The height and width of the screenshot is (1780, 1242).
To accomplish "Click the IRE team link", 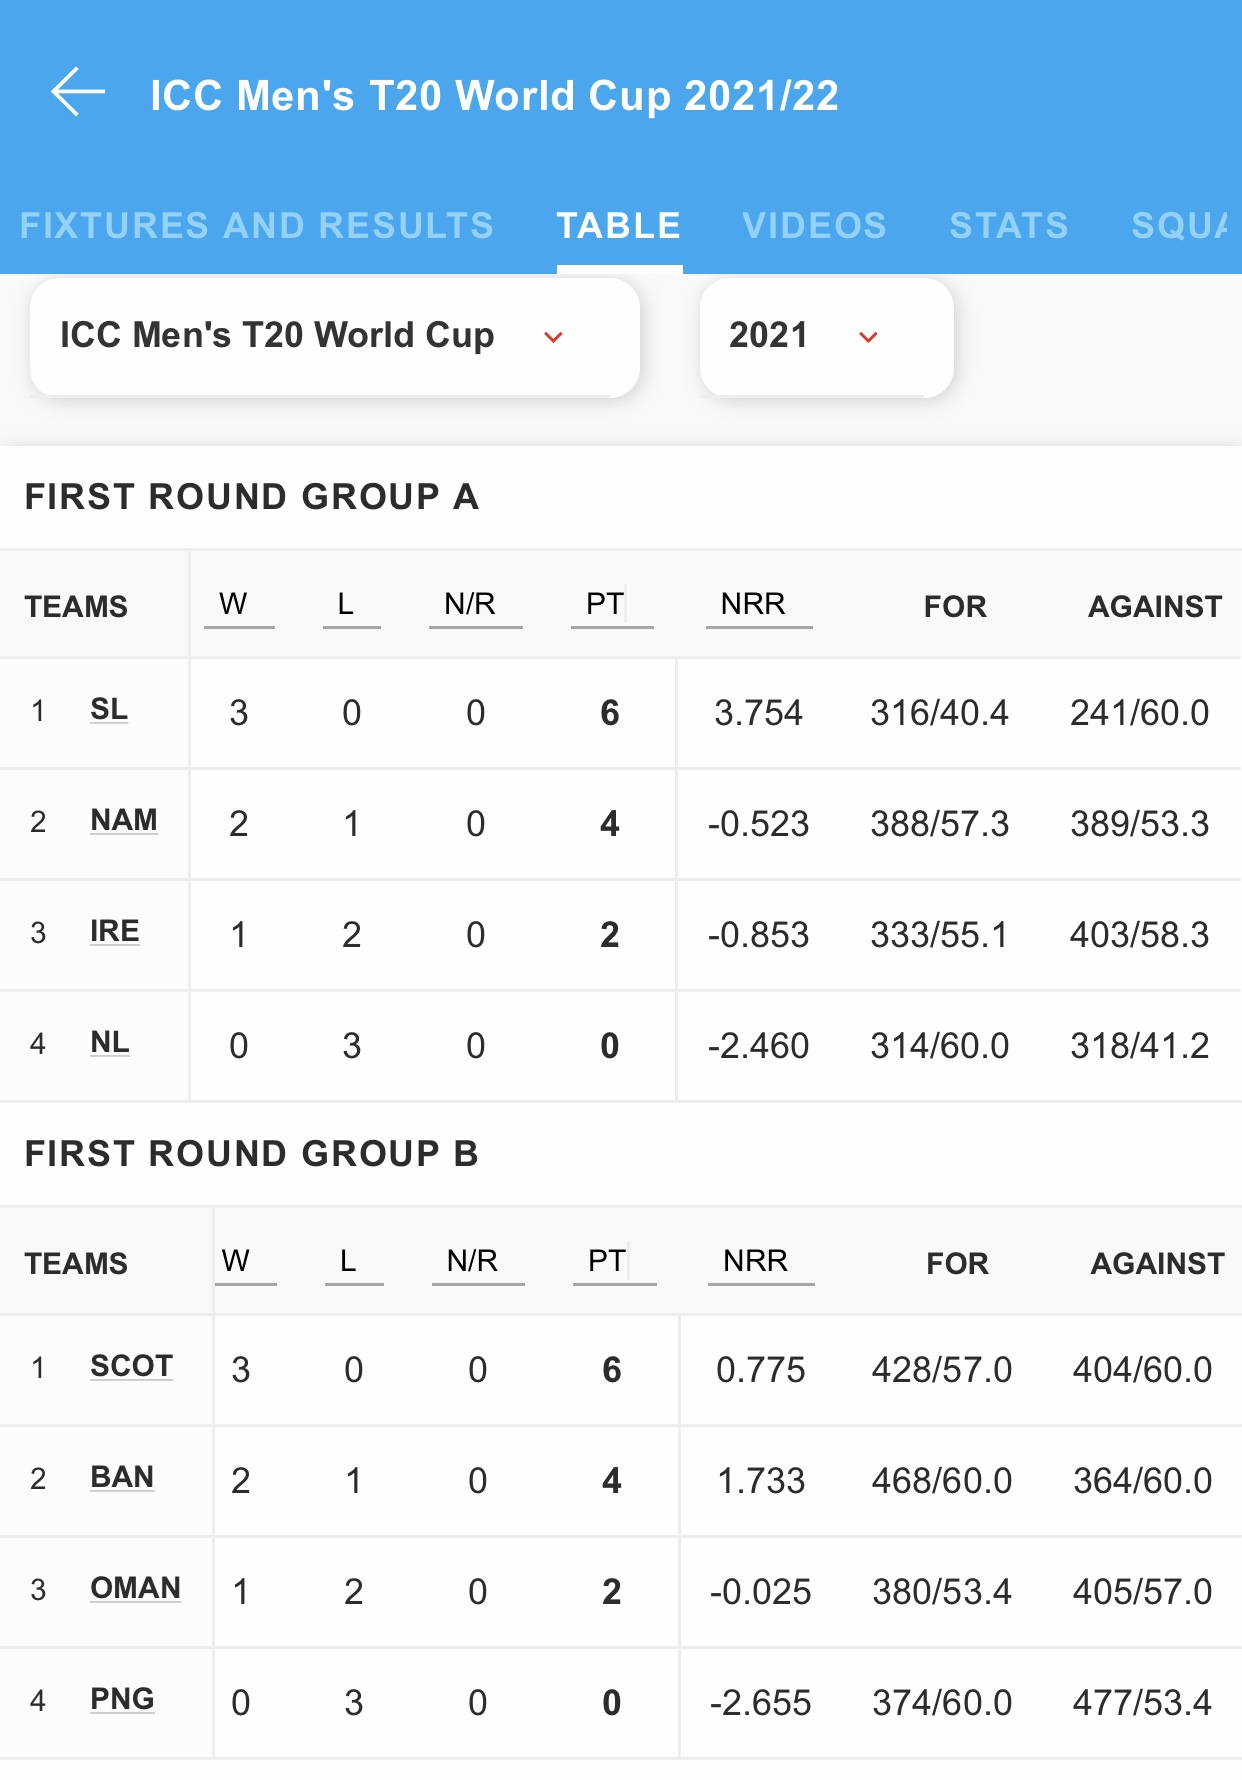I will (x=115, y=932).
